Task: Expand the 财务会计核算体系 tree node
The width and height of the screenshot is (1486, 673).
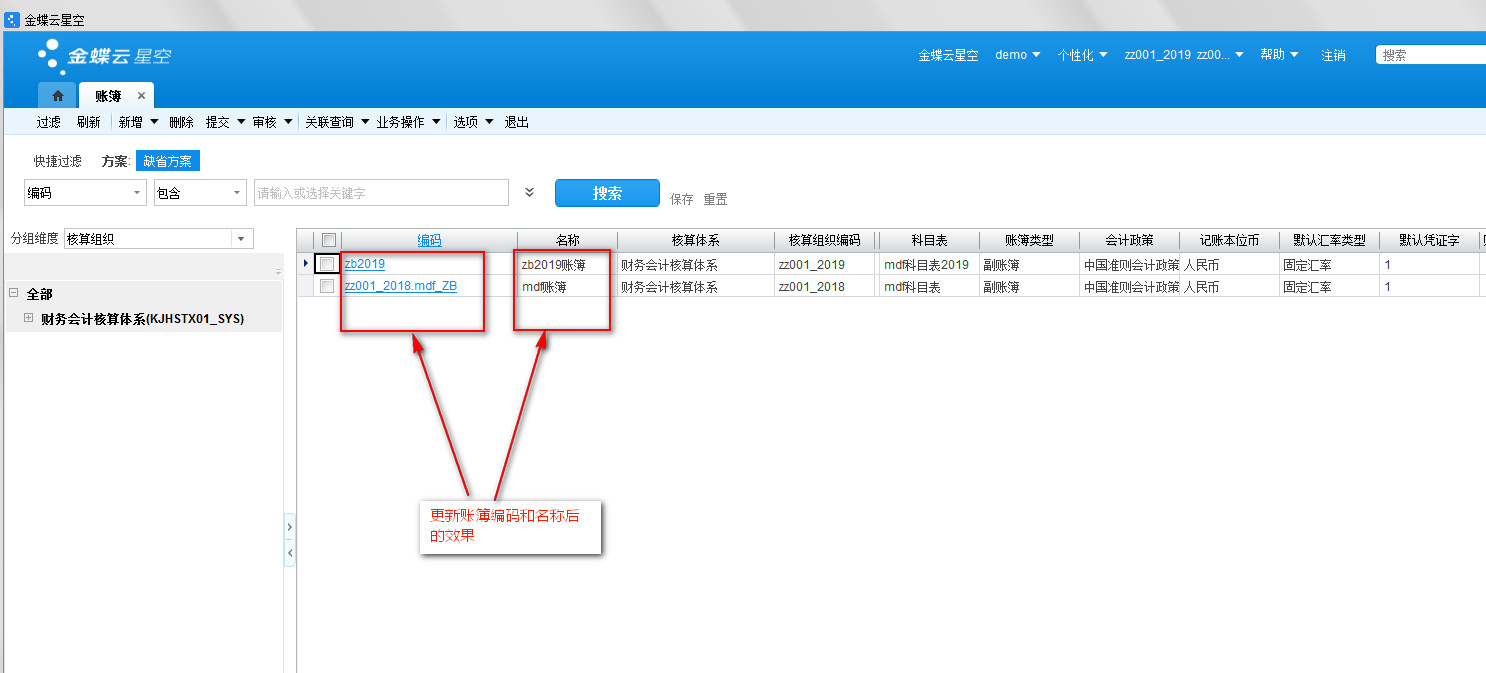Action: pos(29,318)
